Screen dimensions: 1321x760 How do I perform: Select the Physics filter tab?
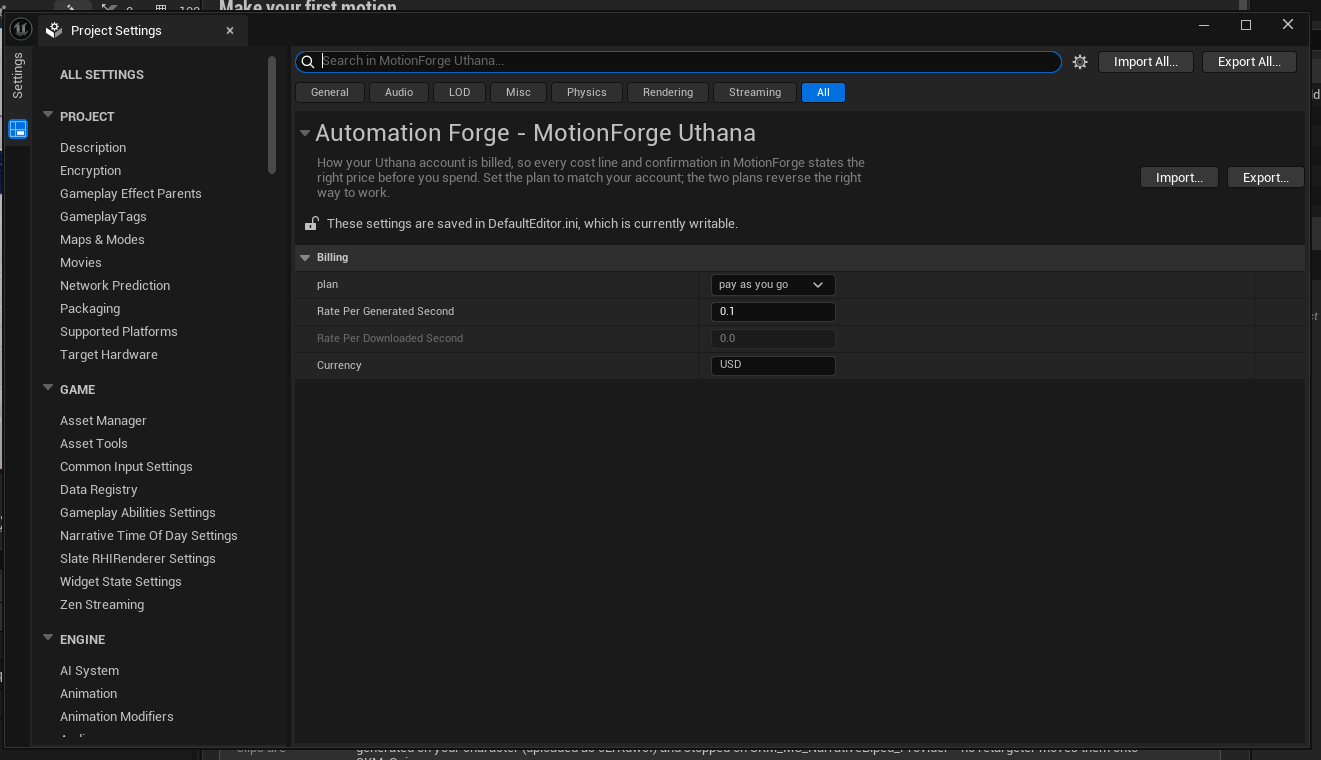587,92
